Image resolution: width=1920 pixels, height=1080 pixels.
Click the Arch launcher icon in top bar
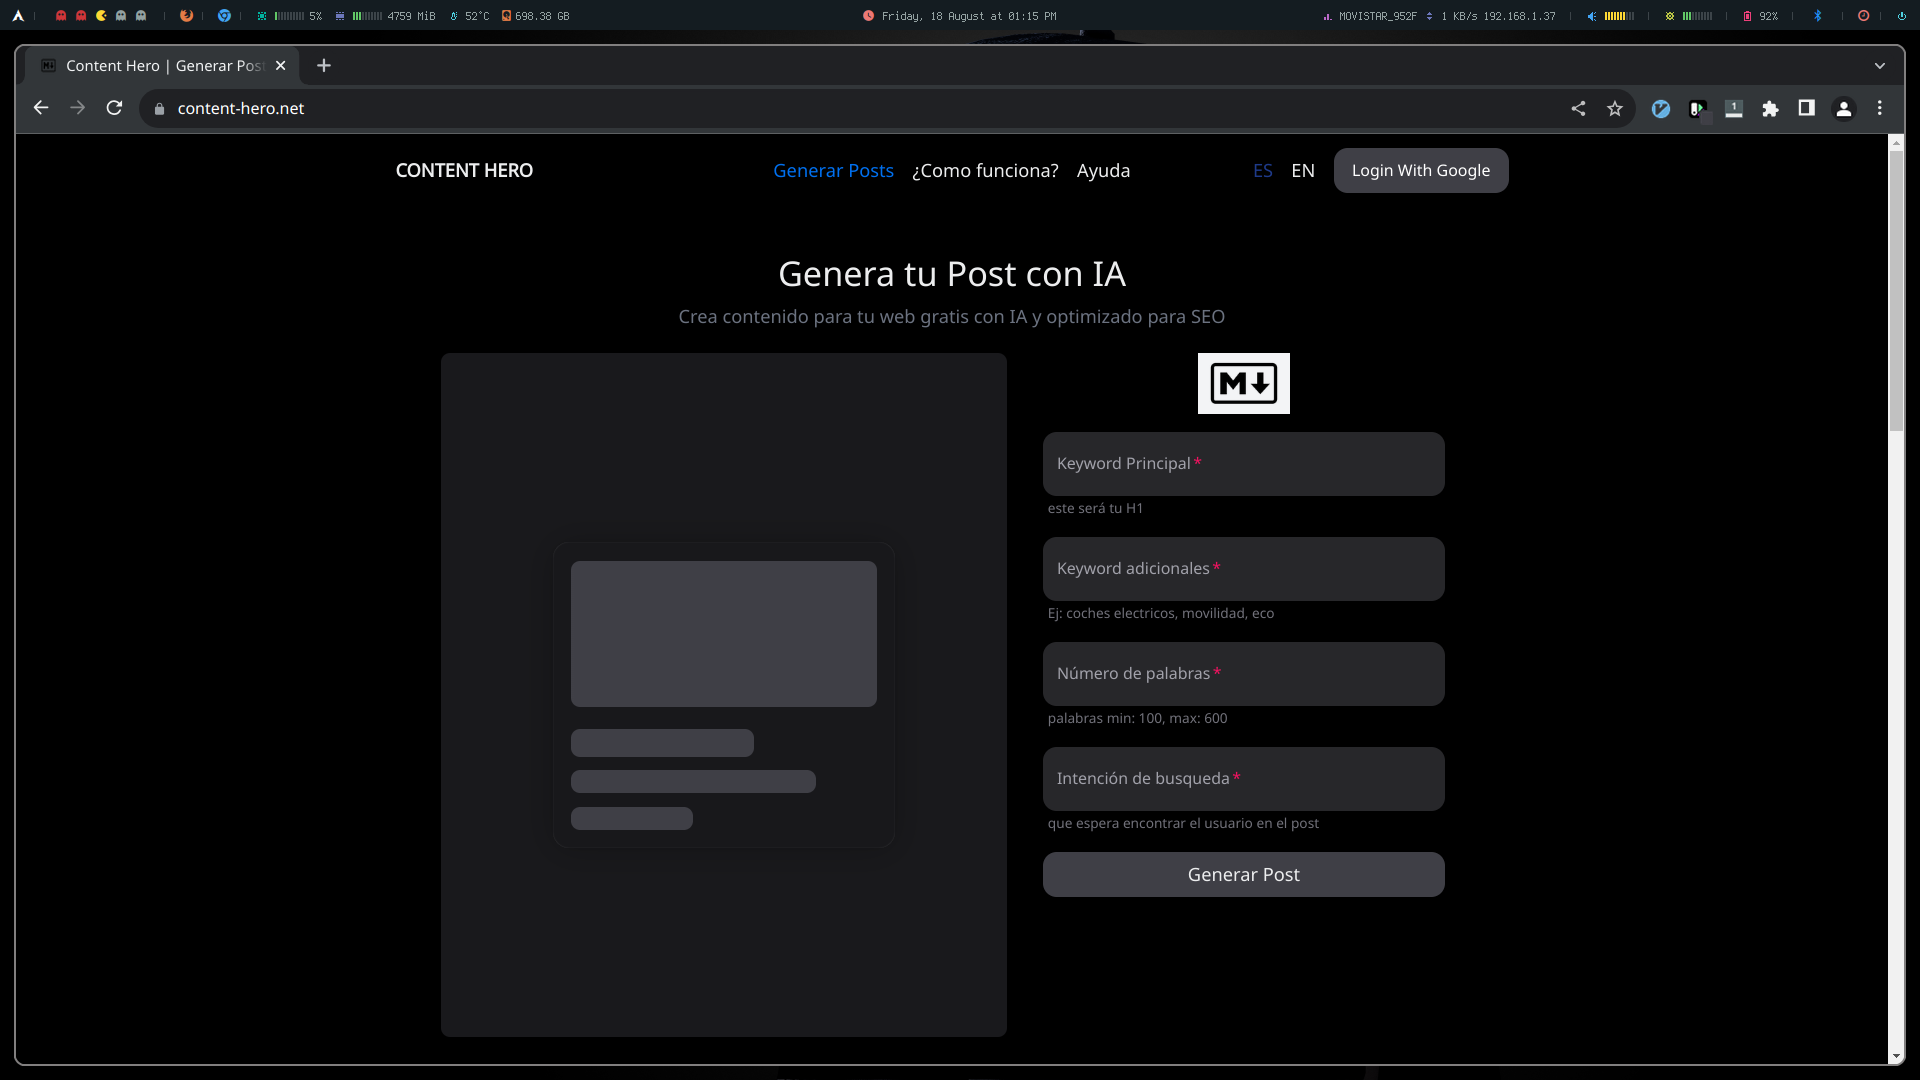[17, 16]
